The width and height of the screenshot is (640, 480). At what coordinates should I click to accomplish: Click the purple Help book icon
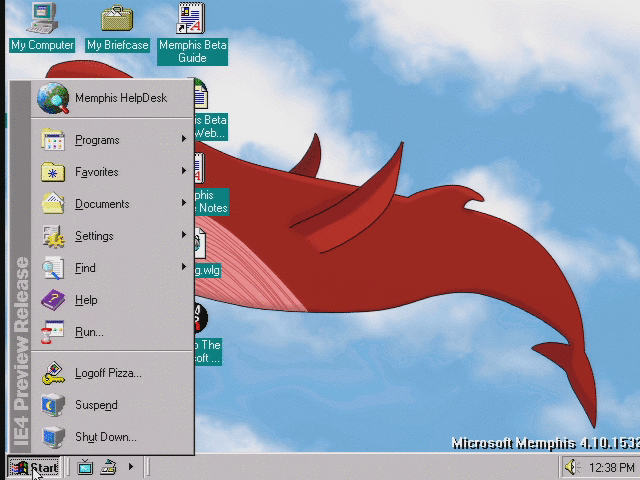53,300
